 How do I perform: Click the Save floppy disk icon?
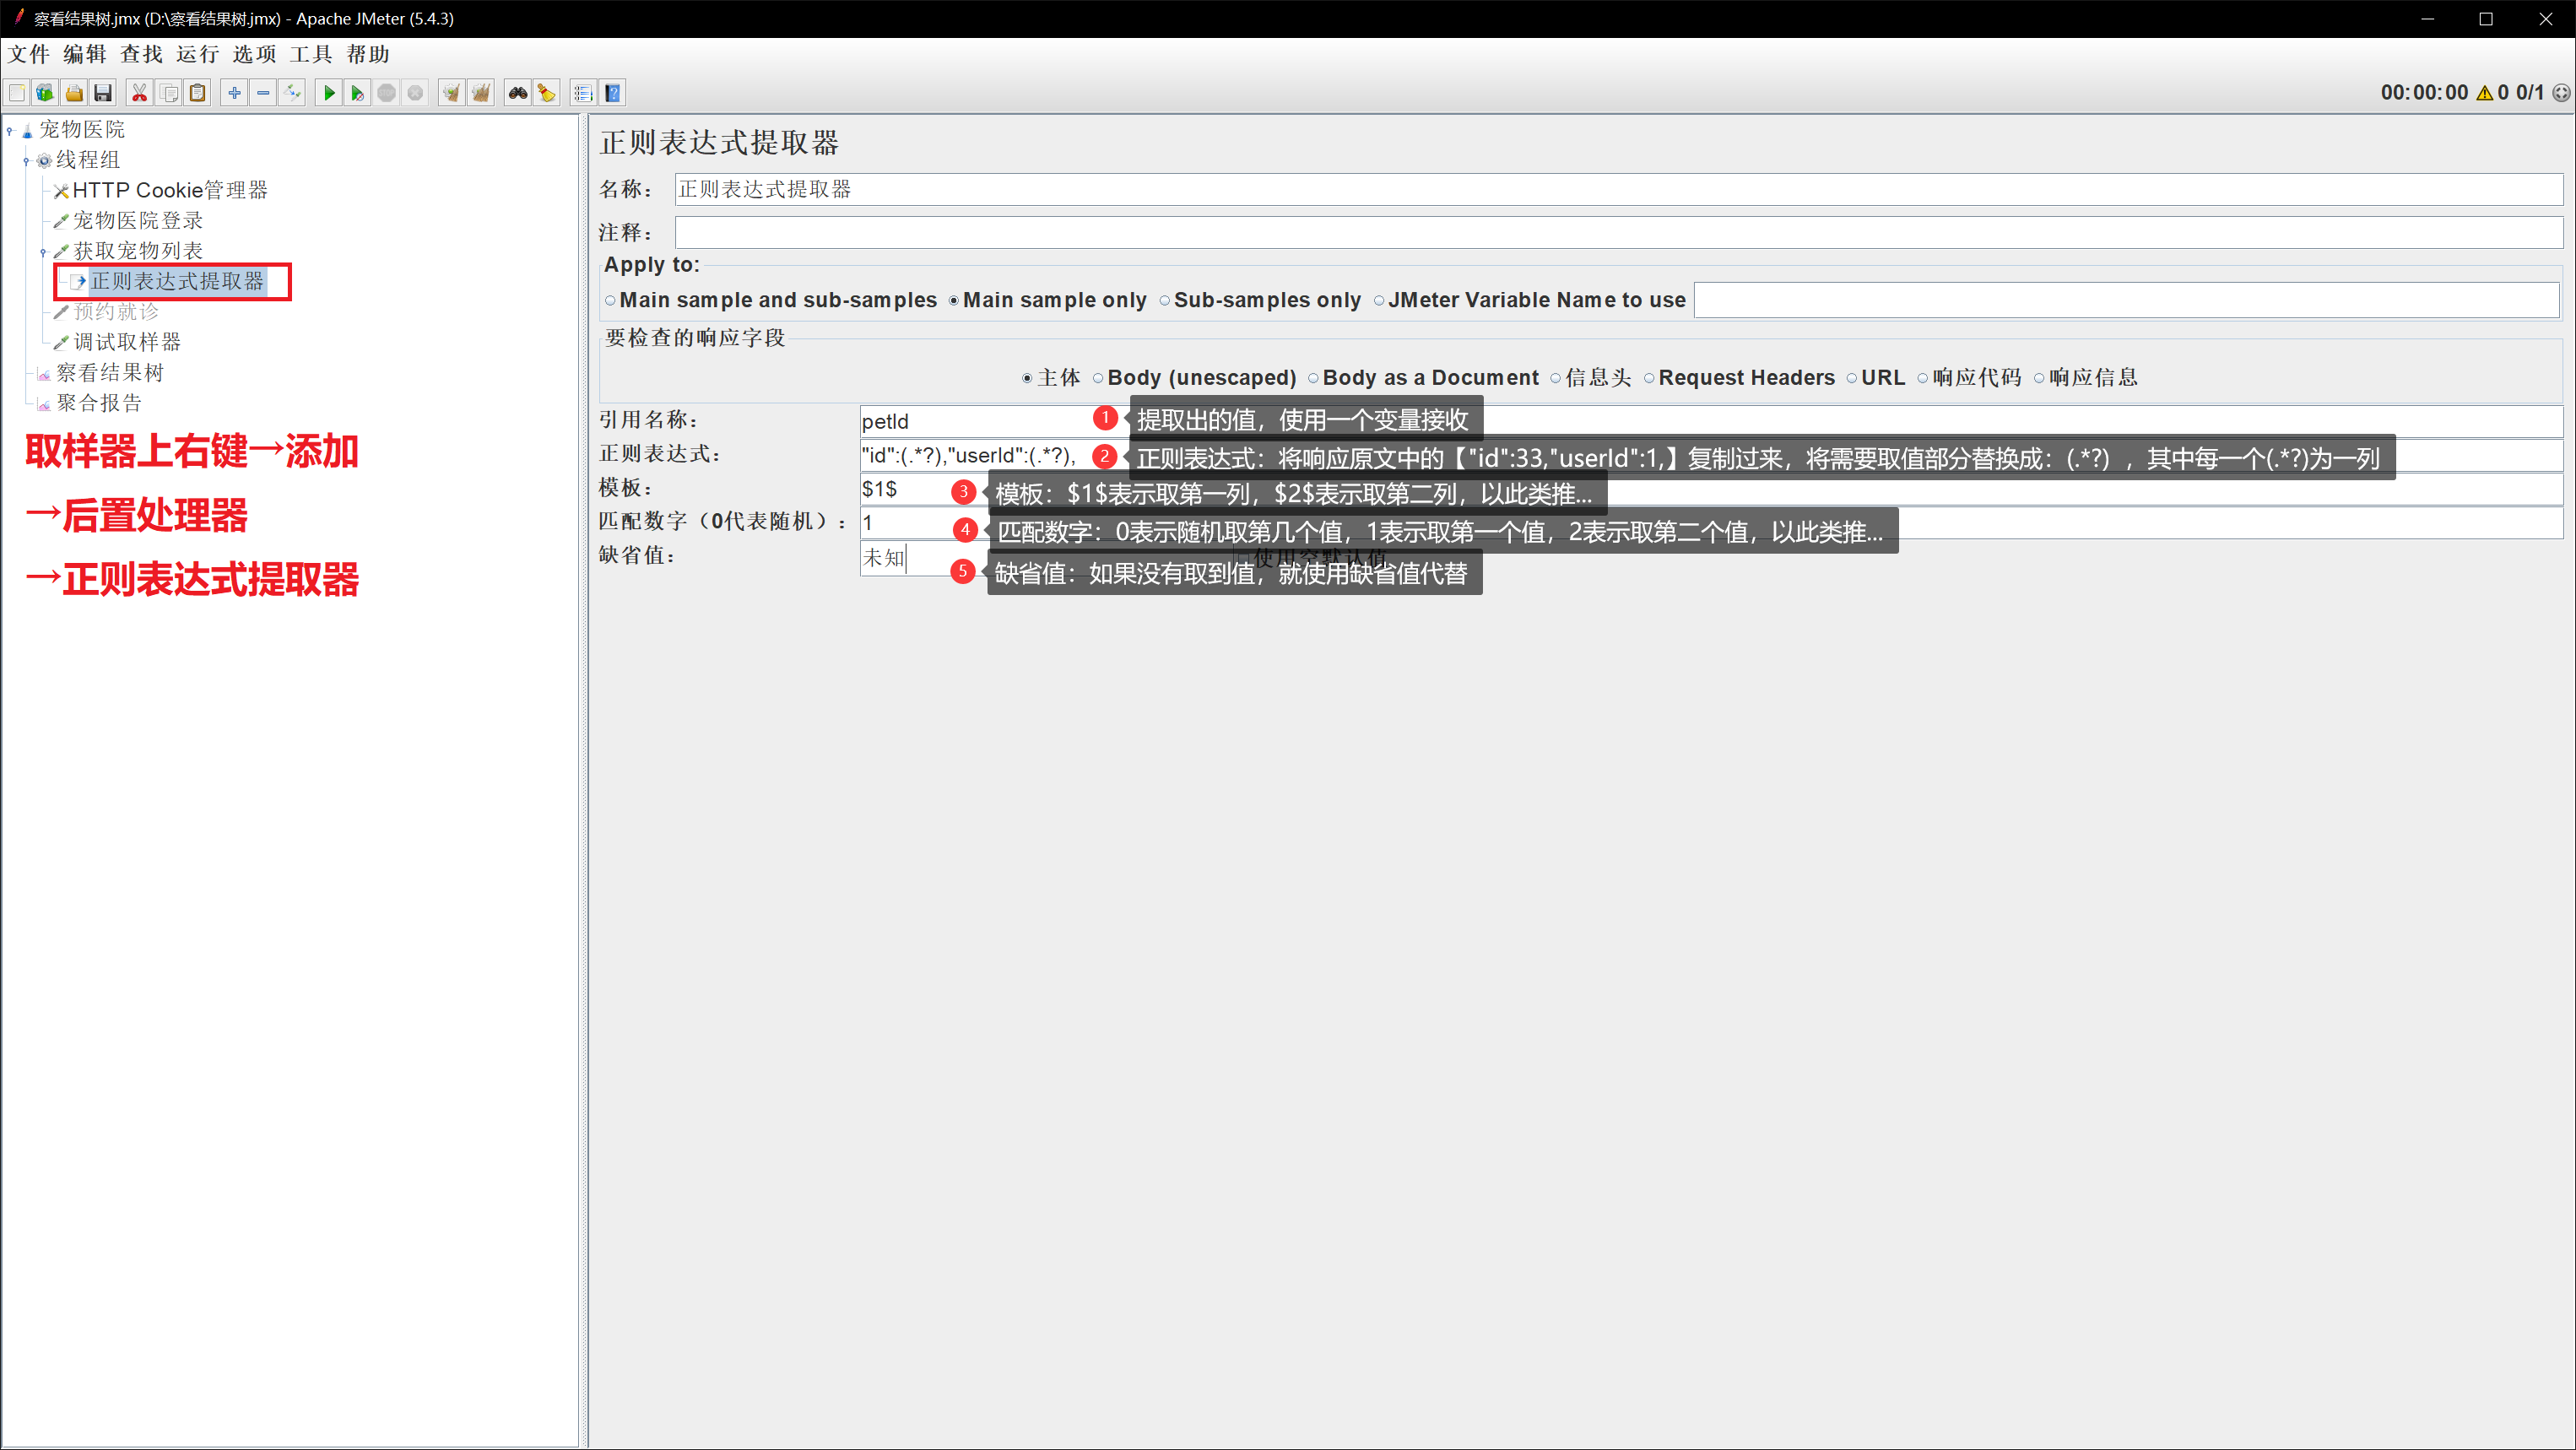coord(103,93)
